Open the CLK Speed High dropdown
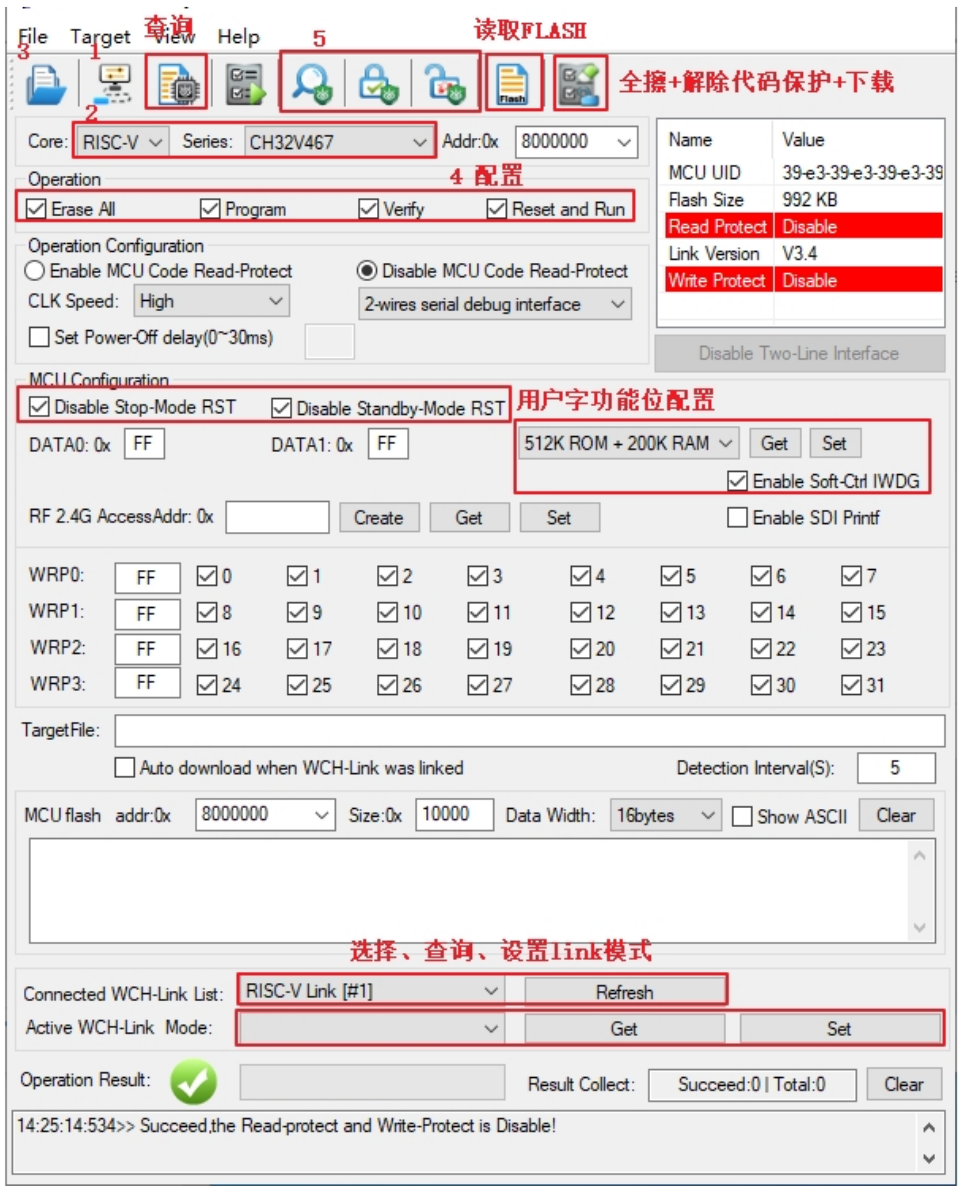 211,301
